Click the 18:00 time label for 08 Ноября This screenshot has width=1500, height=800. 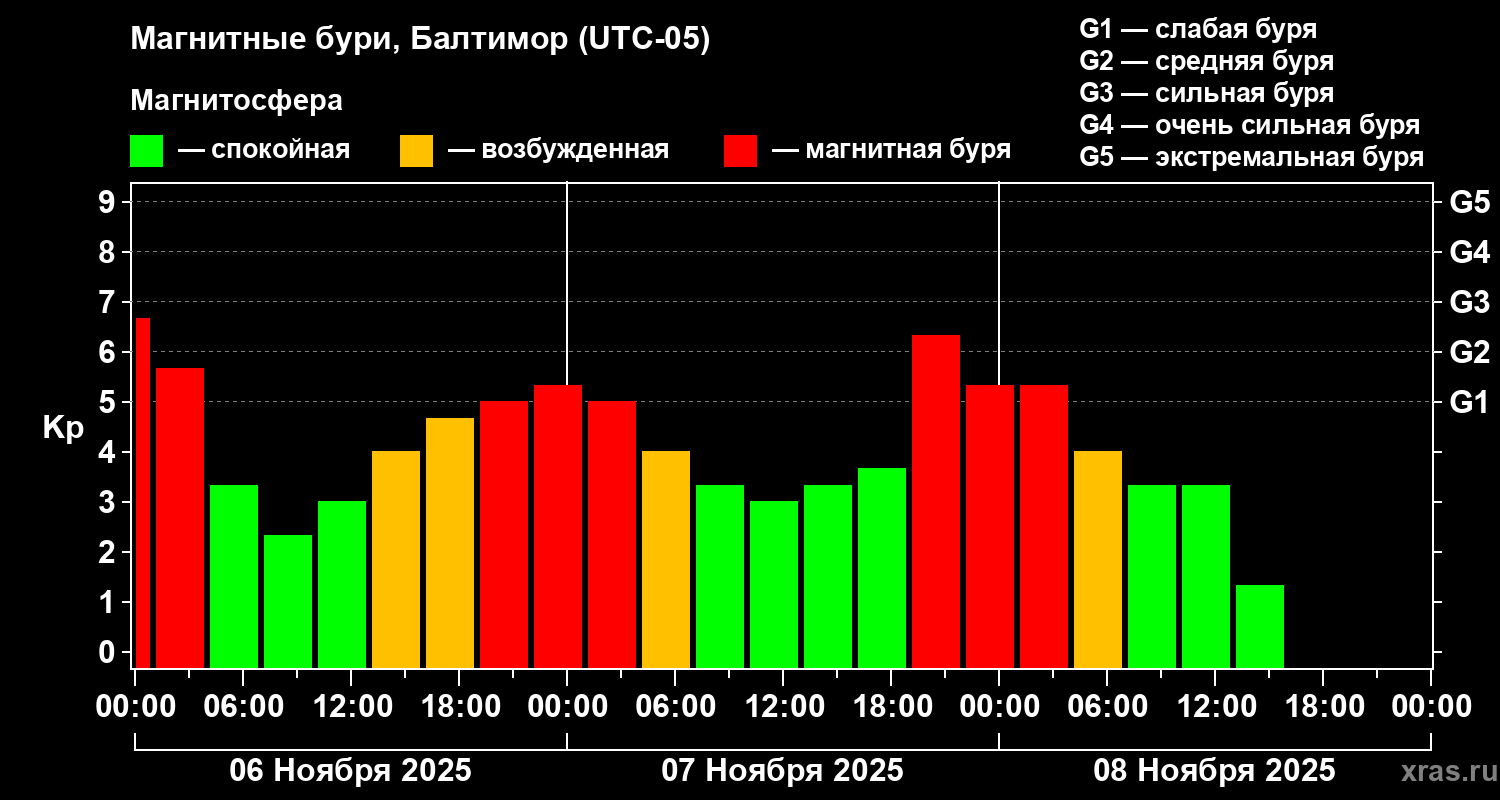pyautogui.click(x=1323, y=707)
